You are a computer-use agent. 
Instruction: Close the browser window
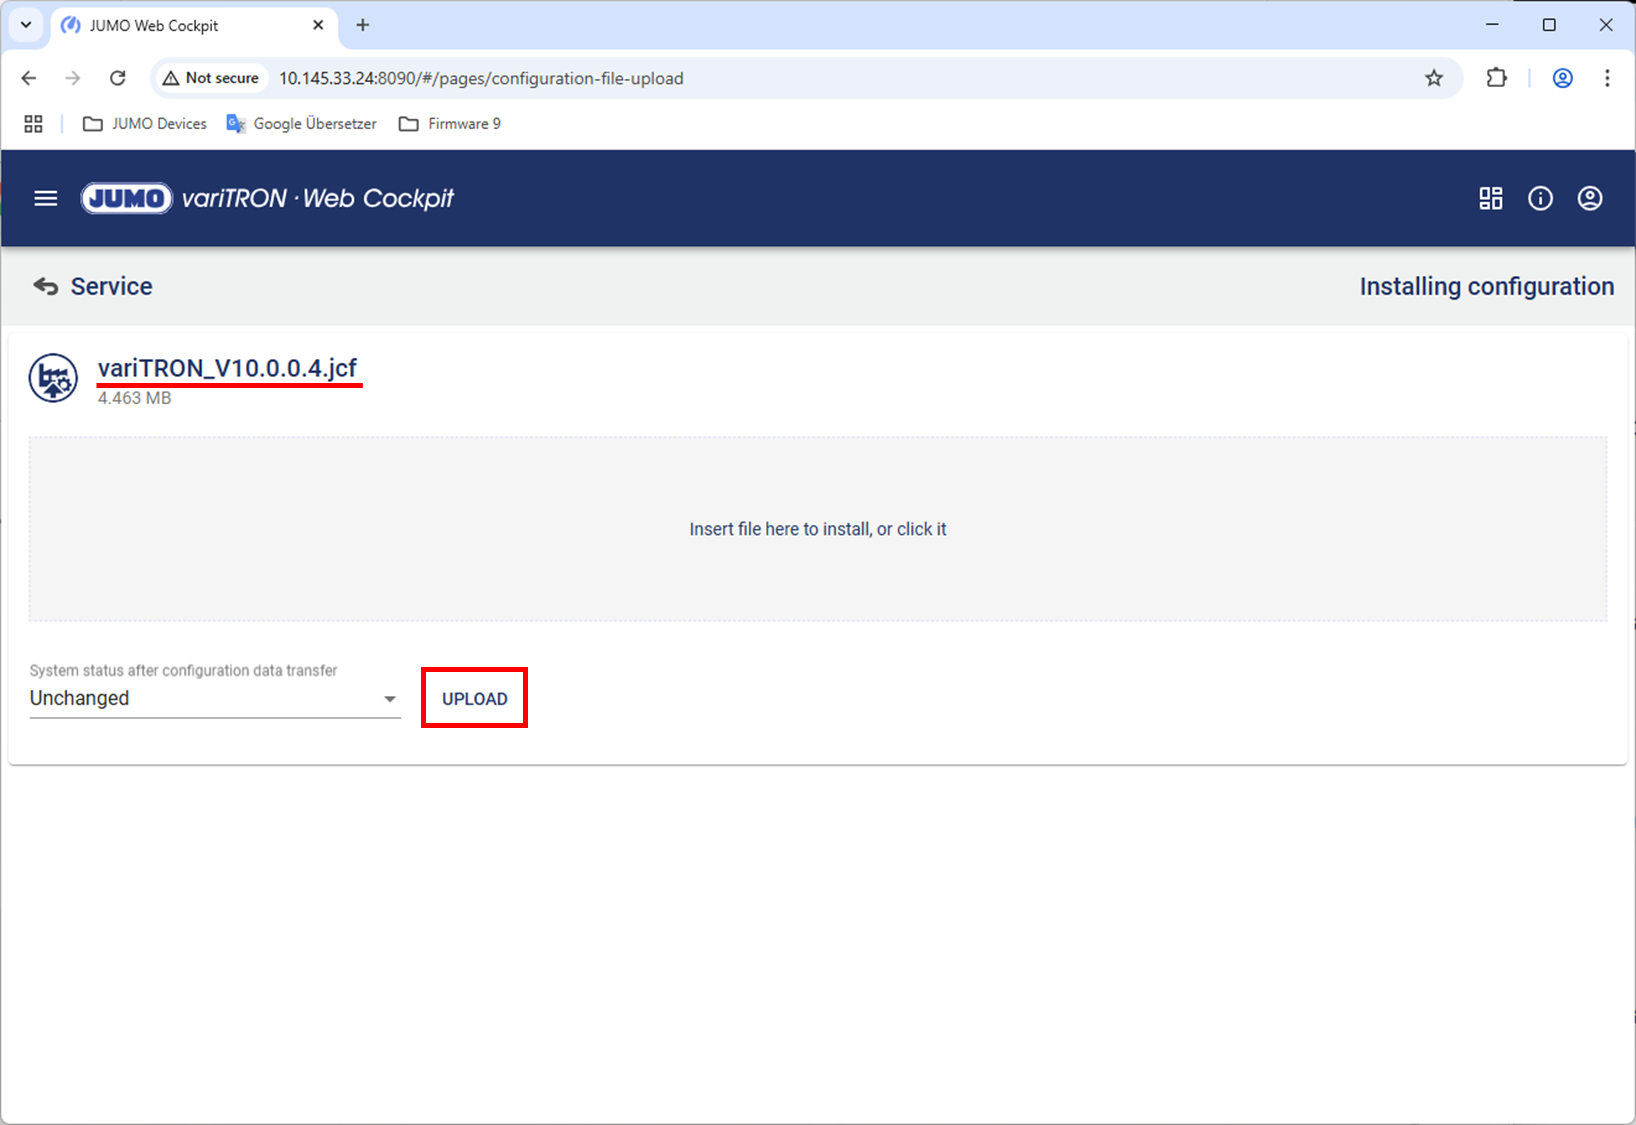(x=1606, y=25)
